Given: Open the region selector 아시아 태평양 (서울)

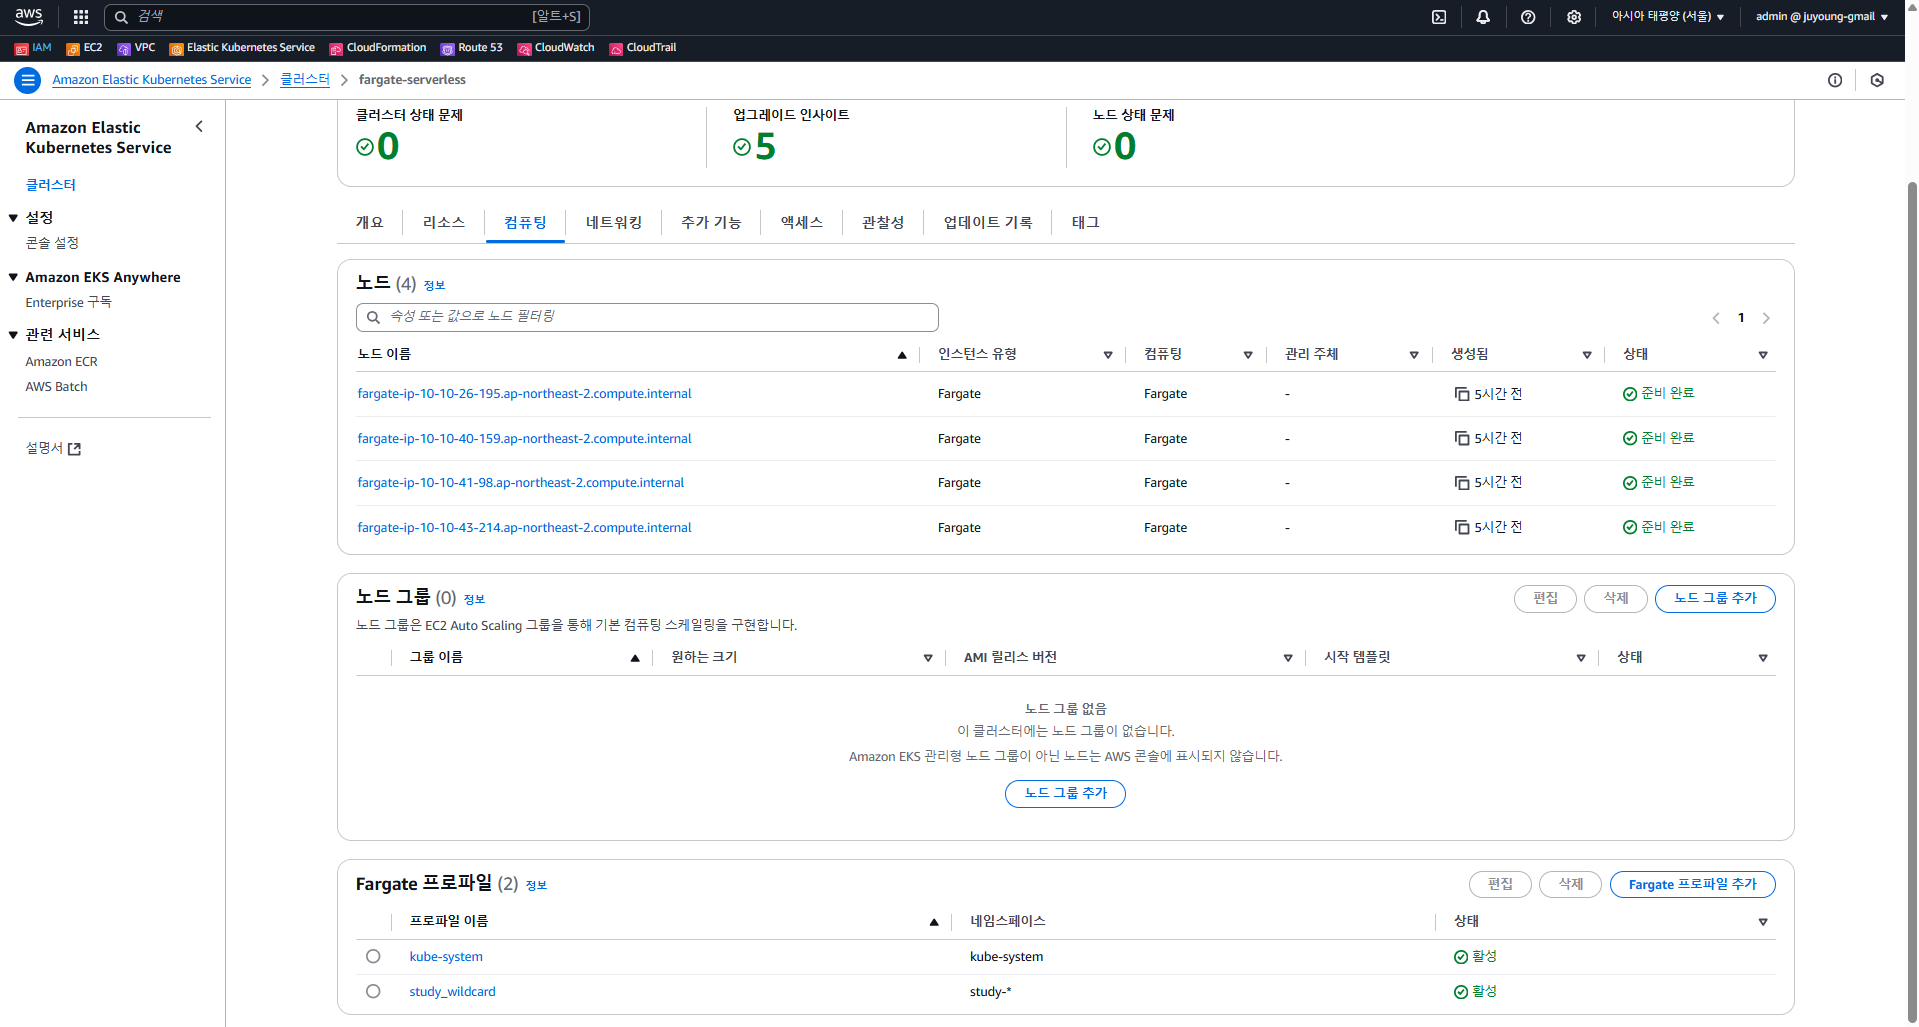Looking at the screenshot, I should (1667, 17).
